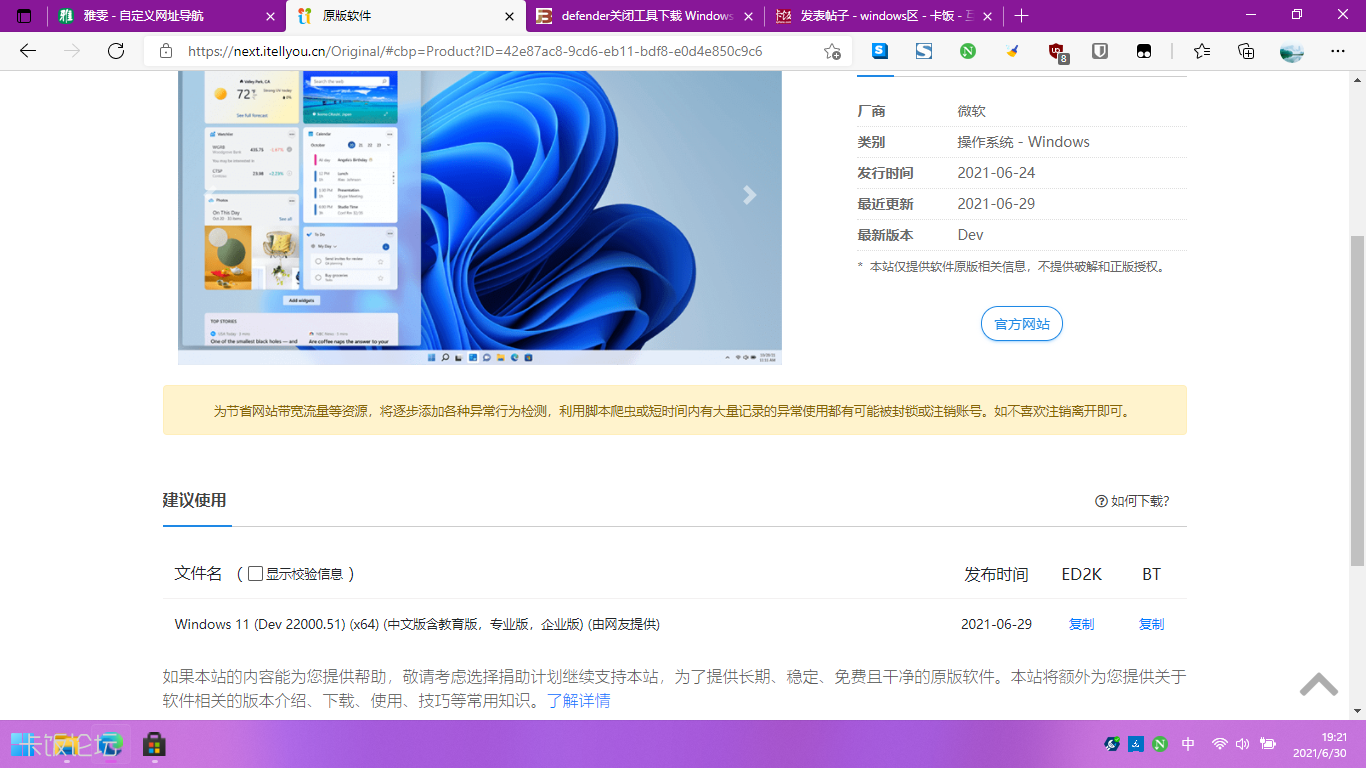The image size is (1366, 768).
Task: Open the Collections panel
Action: tap(1246, 51)
